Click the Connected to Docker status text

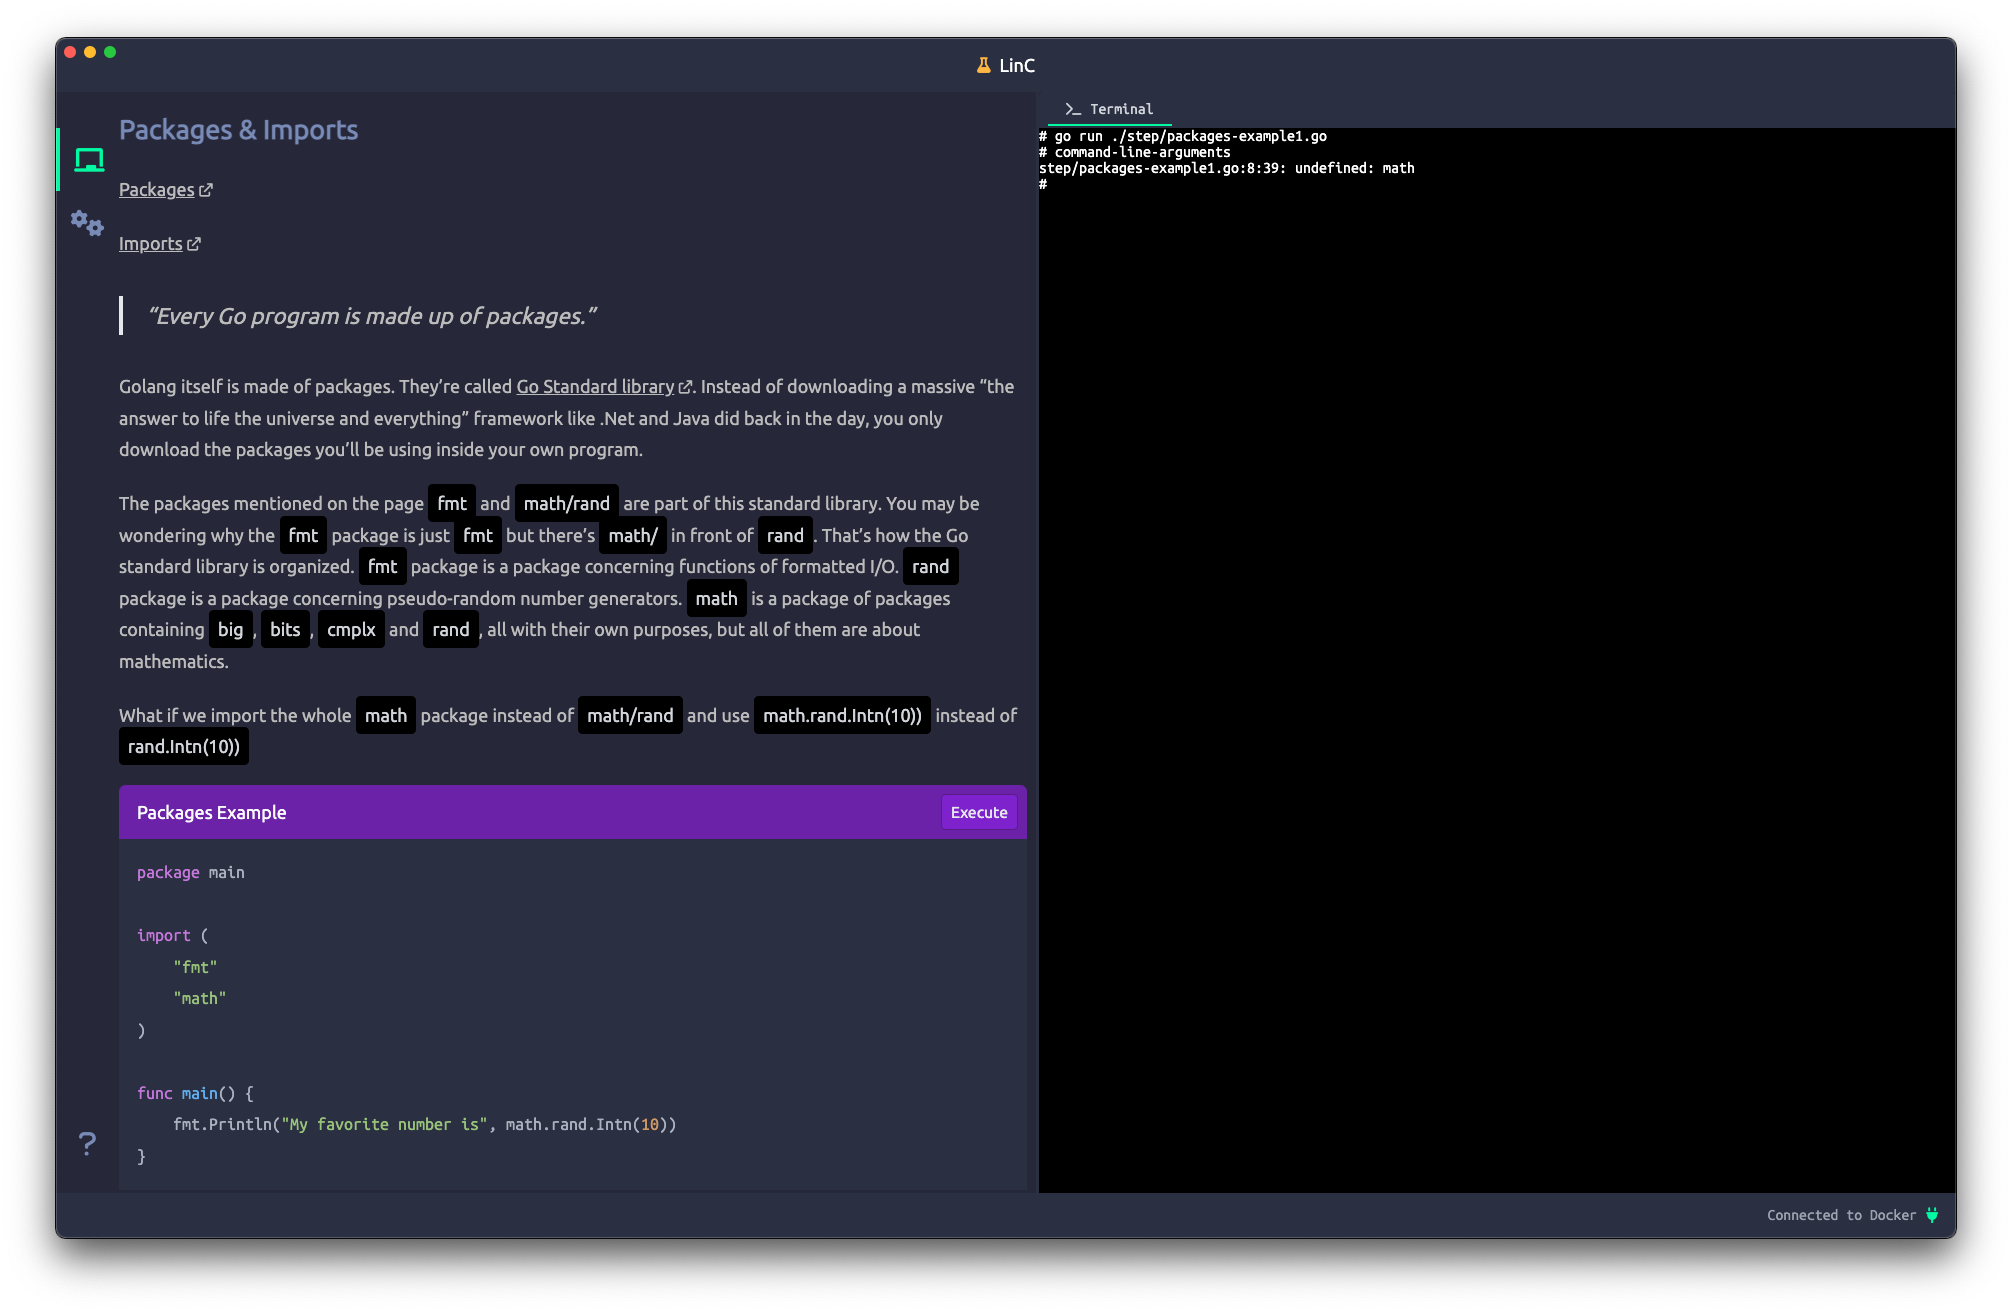[x=1841, y=1215]
